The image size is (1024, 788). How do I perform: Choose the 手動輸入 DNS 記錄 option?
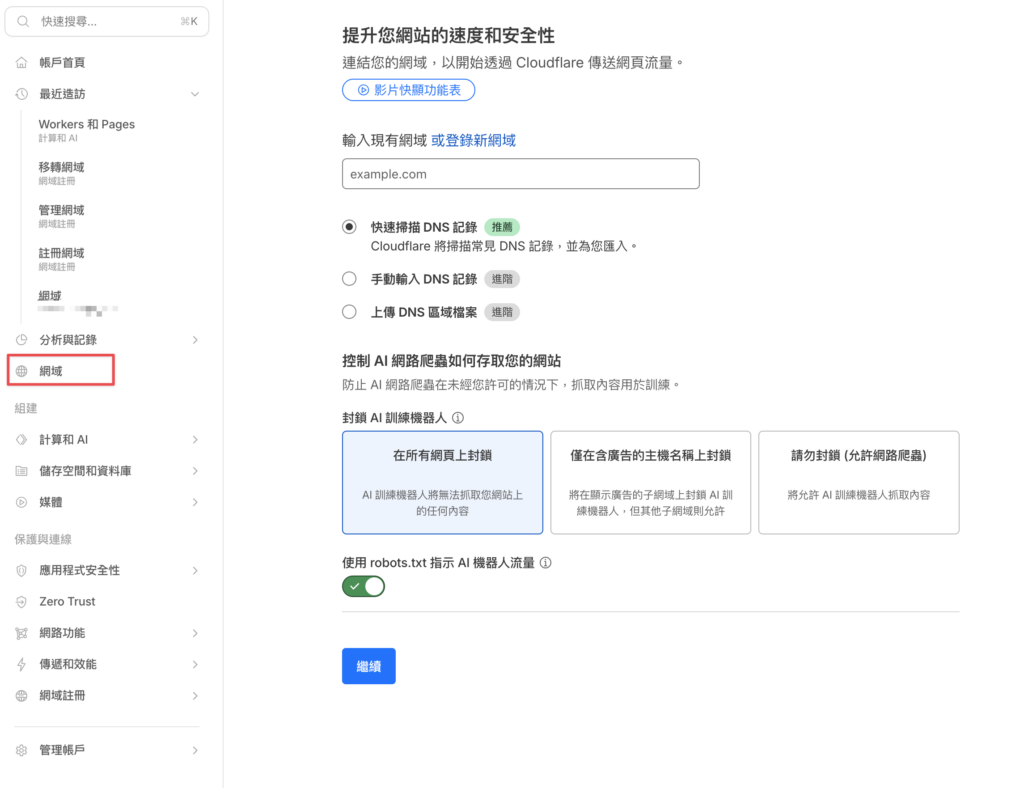(x=349, y=279)
